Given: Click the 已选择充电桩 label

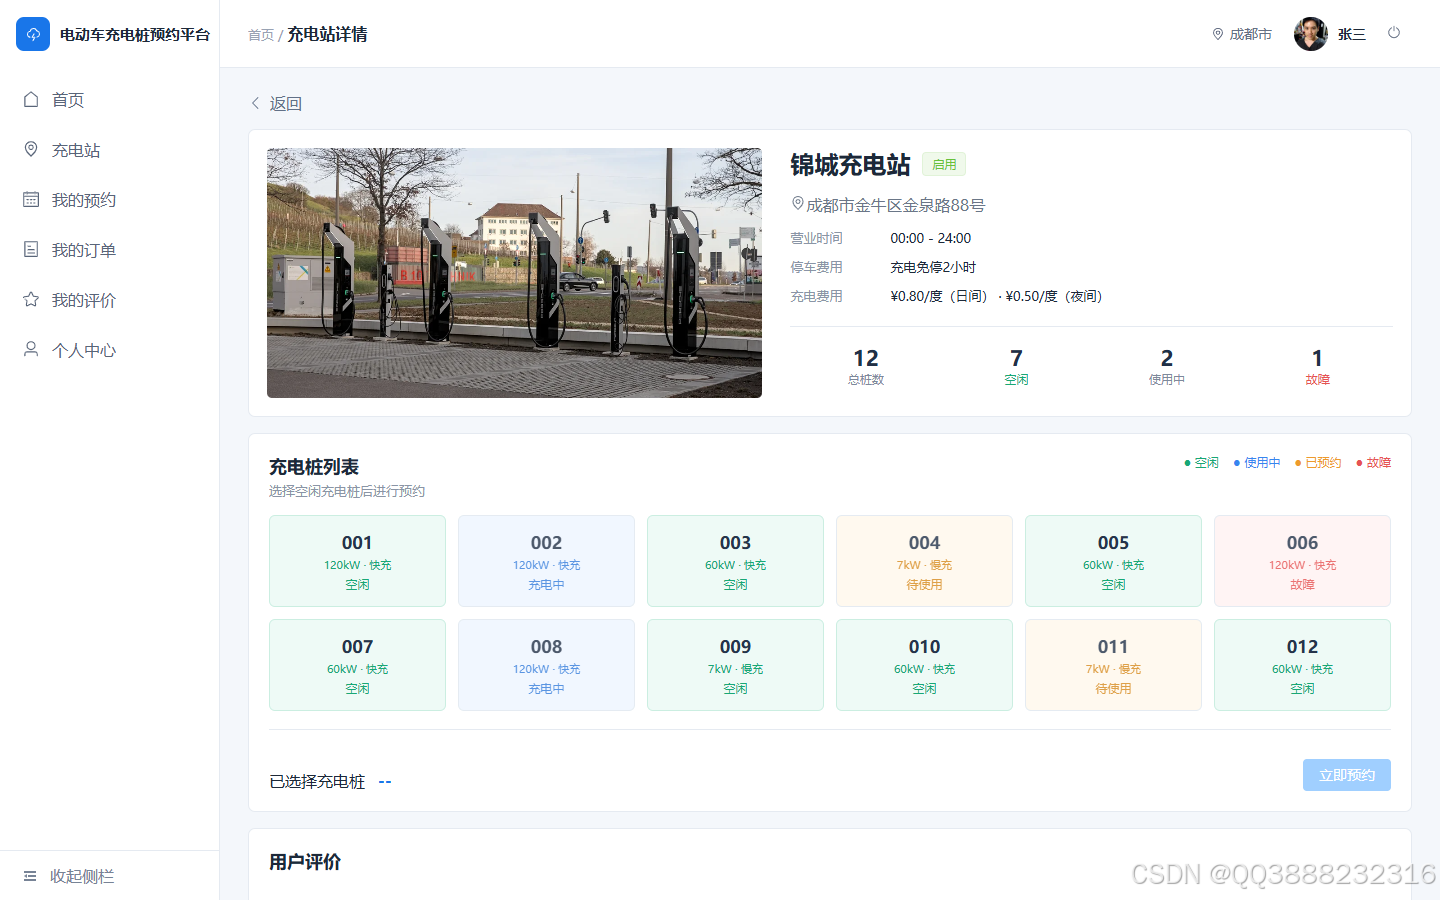Looking at the screenshot, I should click(x=317, y=782).
